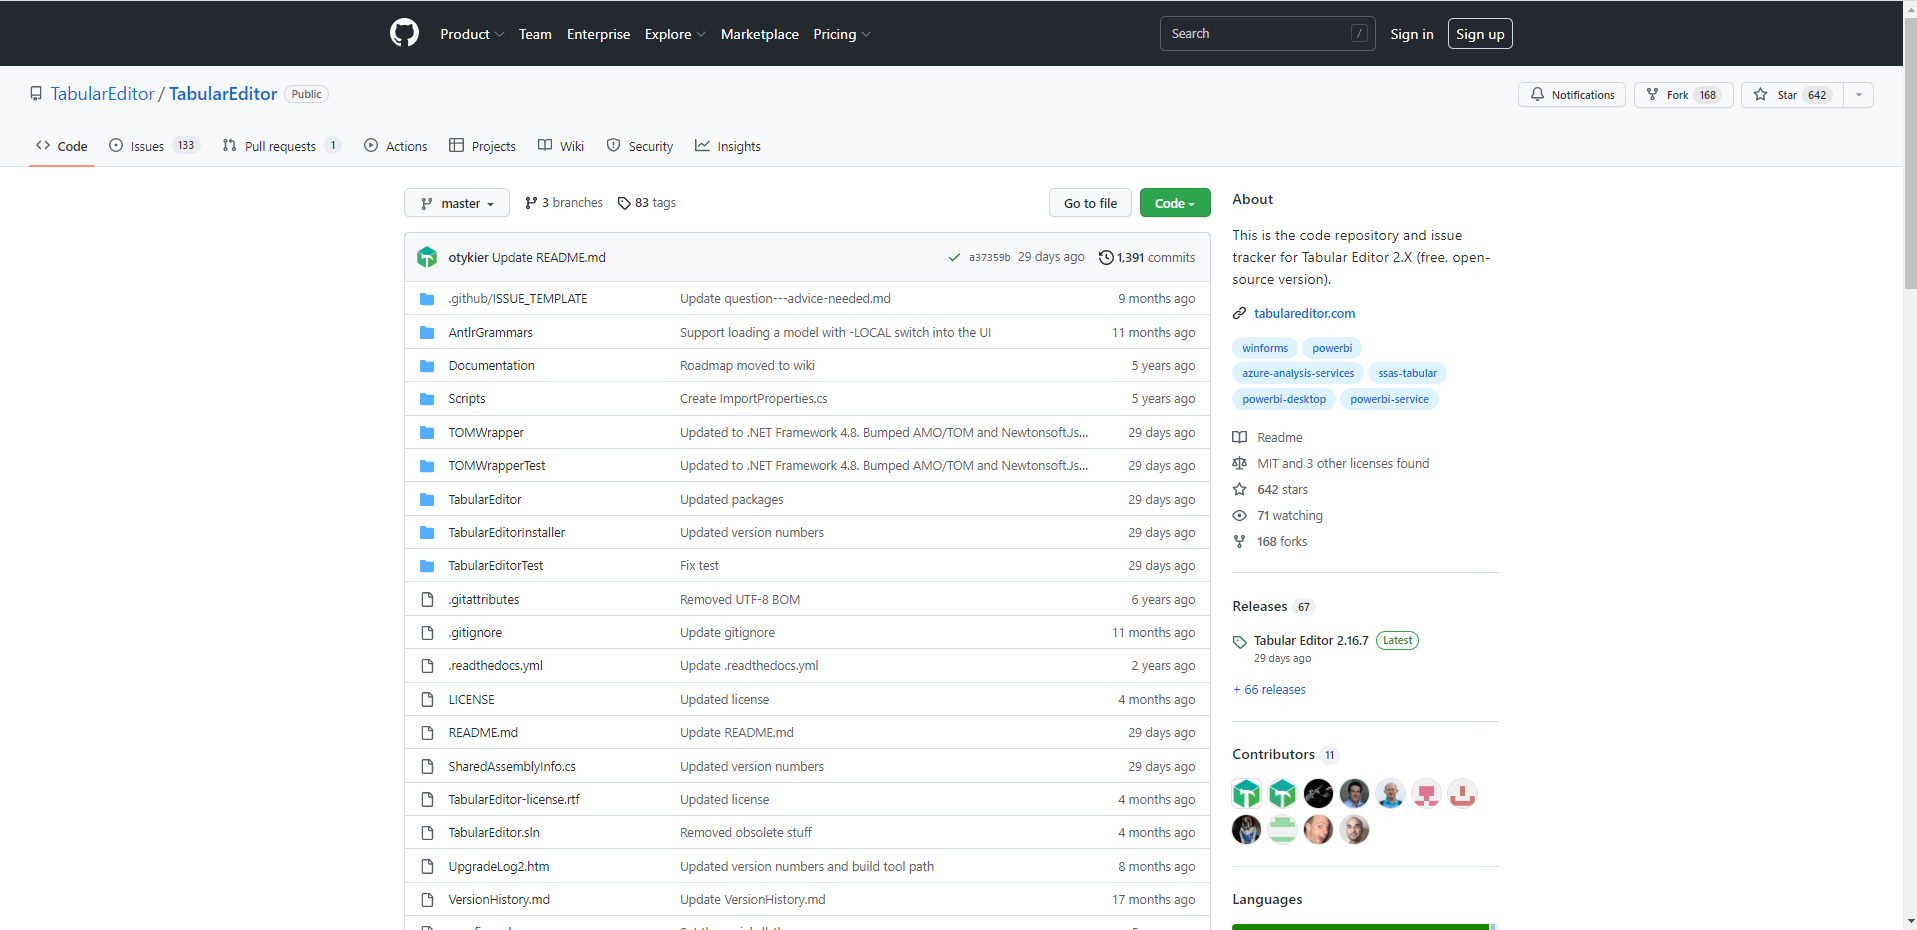
Task: Click the Go to file button
Action: pos(1090,203)
